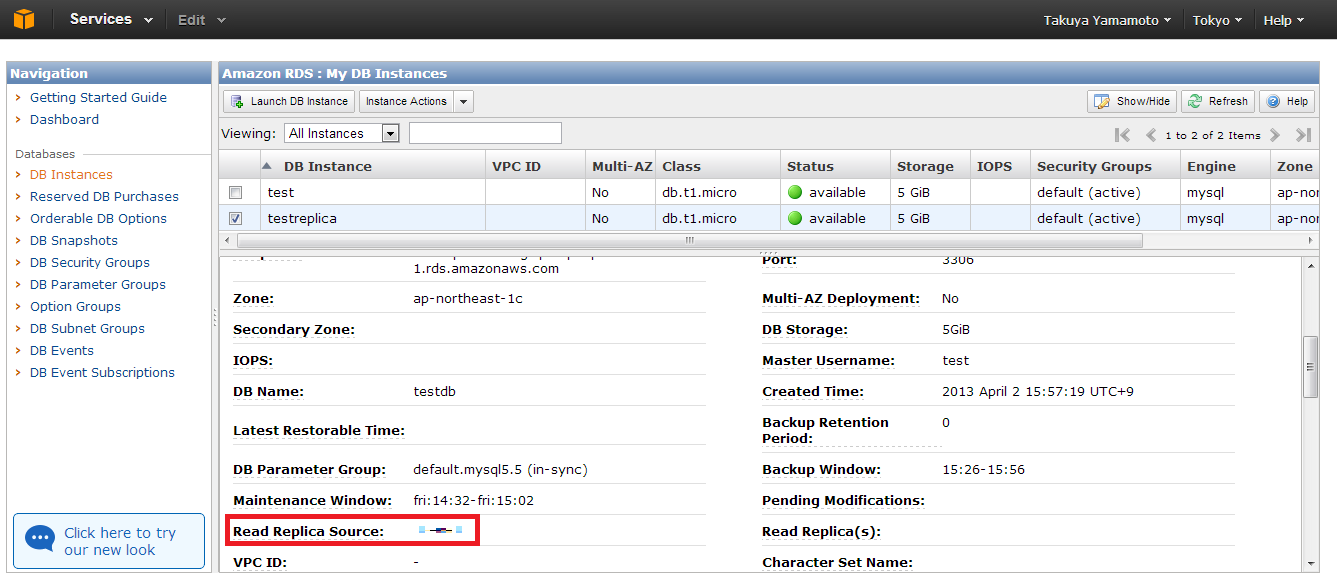The image size is (1337, 583).
Task: Open the Viewing All Instances combo box
Action: tap(342, 133)
